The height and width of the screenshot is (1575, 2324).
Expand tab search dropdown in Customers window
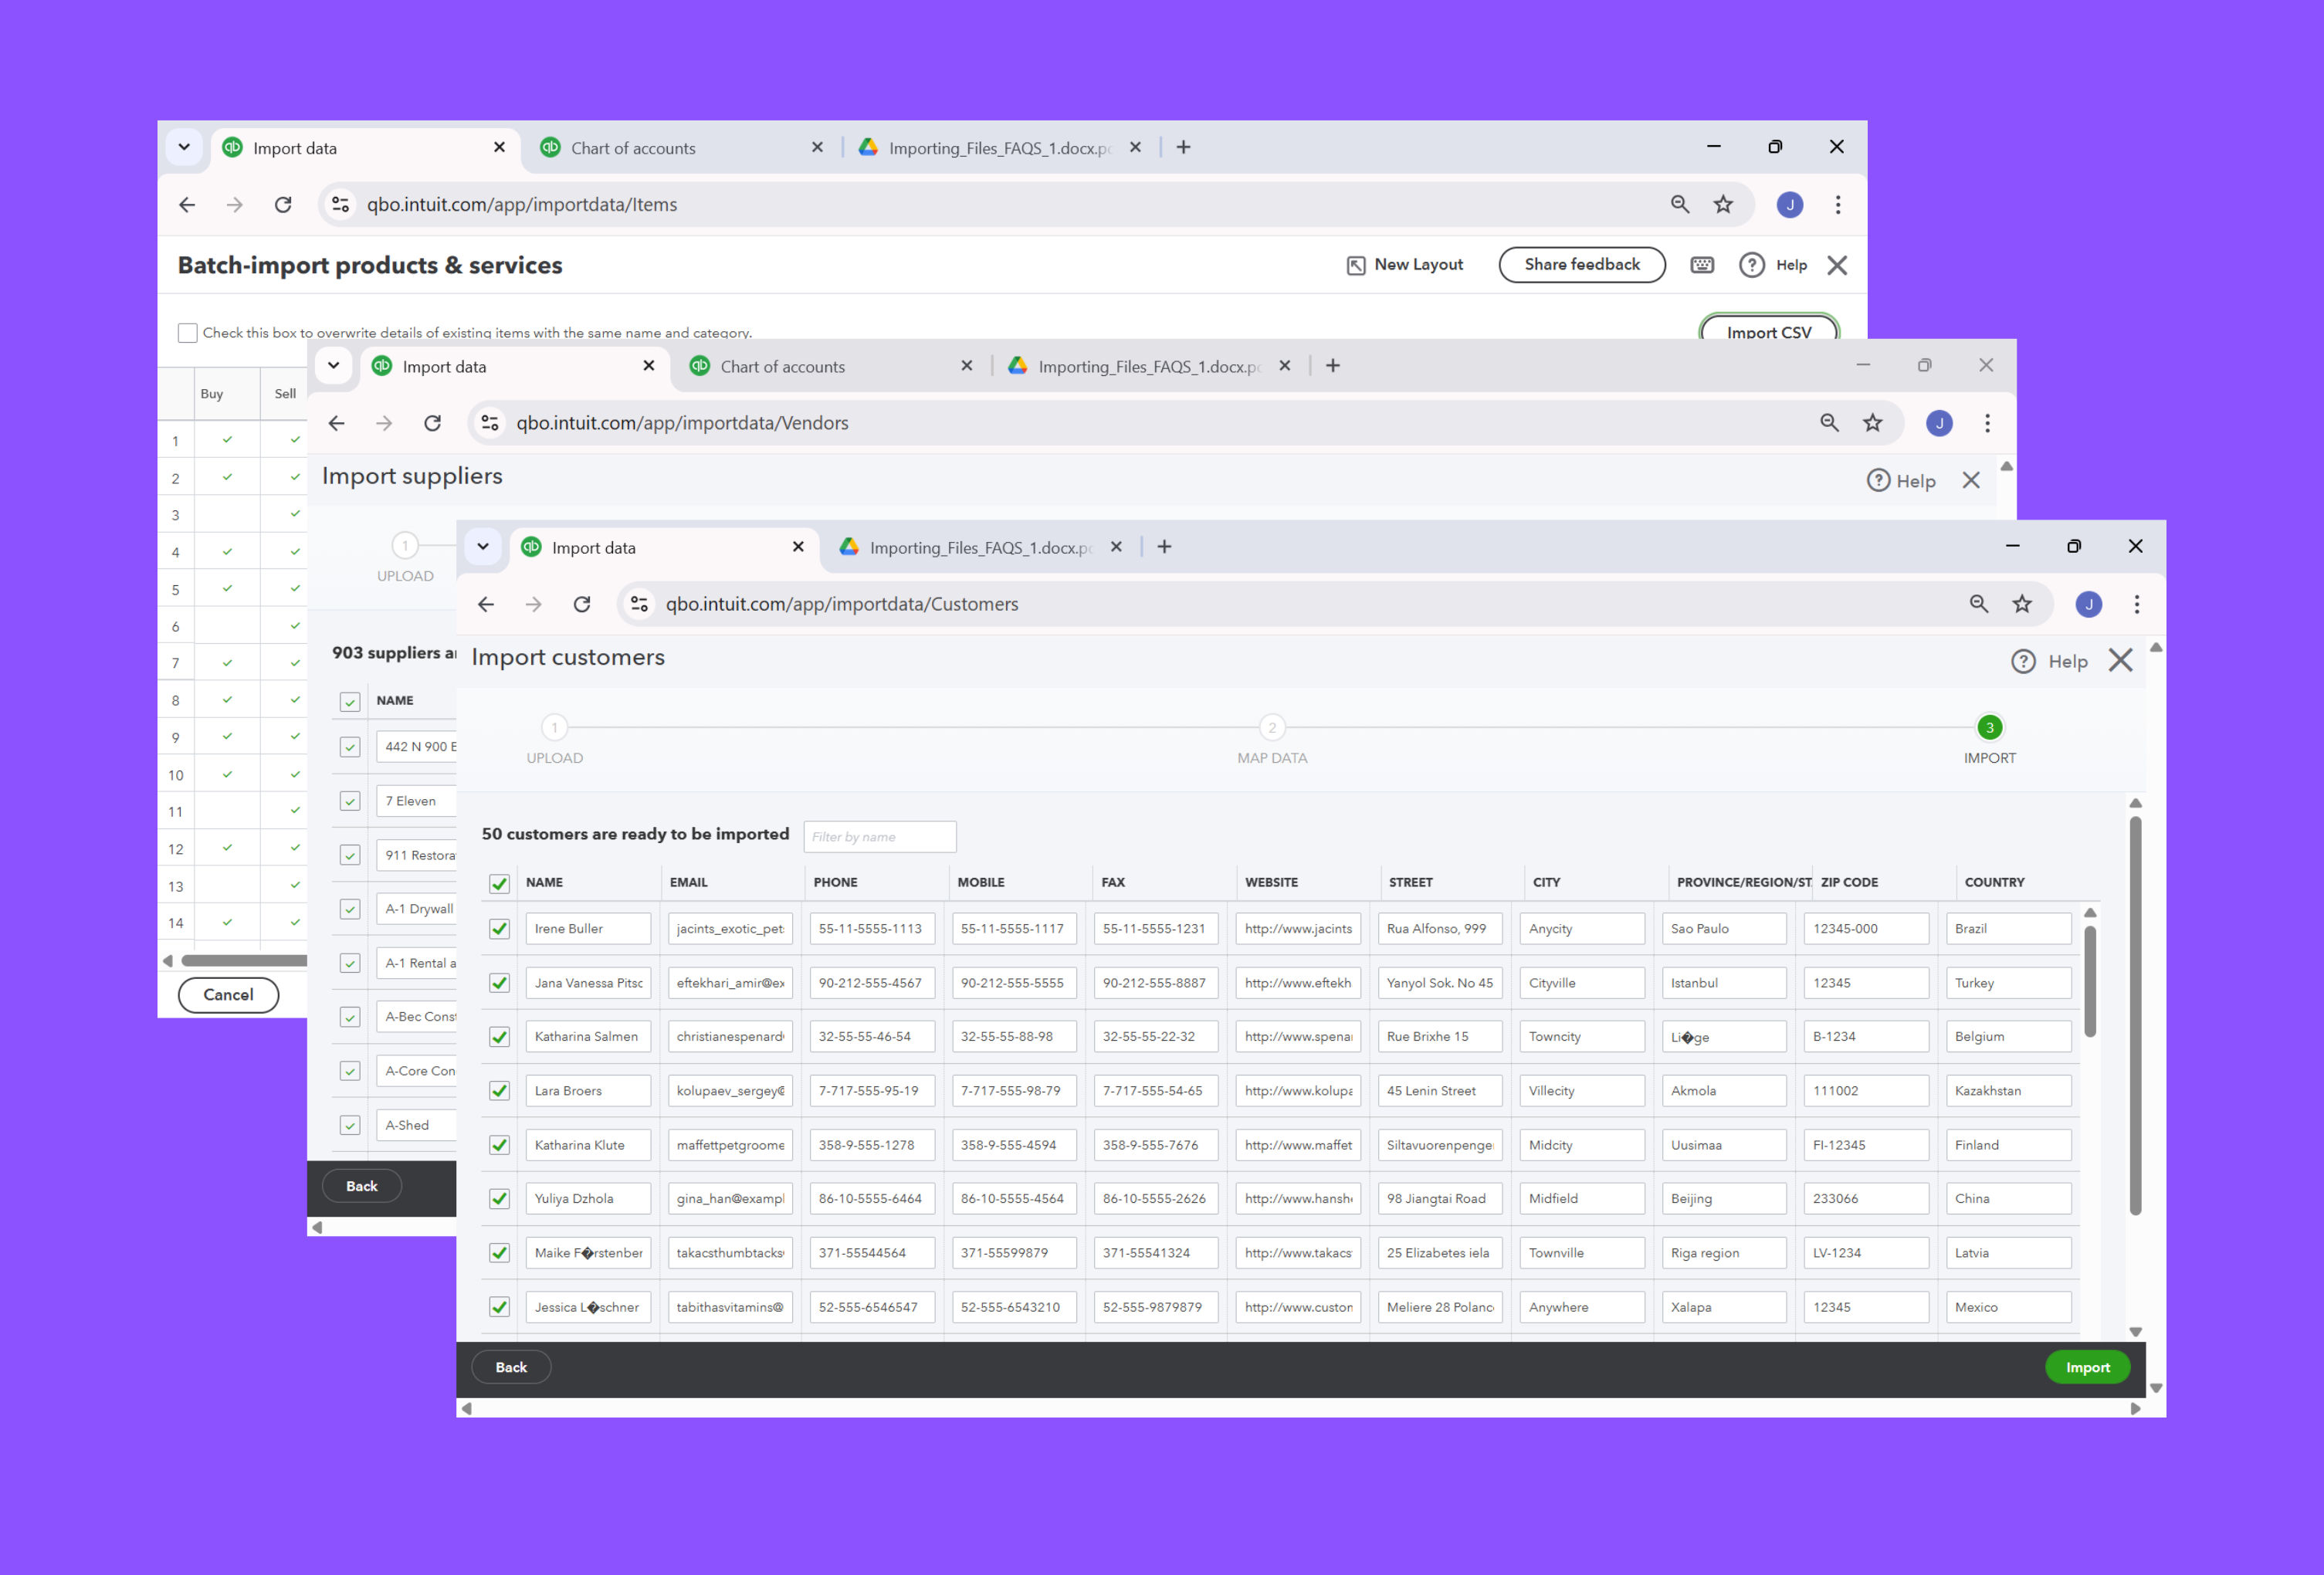(483, 547)
